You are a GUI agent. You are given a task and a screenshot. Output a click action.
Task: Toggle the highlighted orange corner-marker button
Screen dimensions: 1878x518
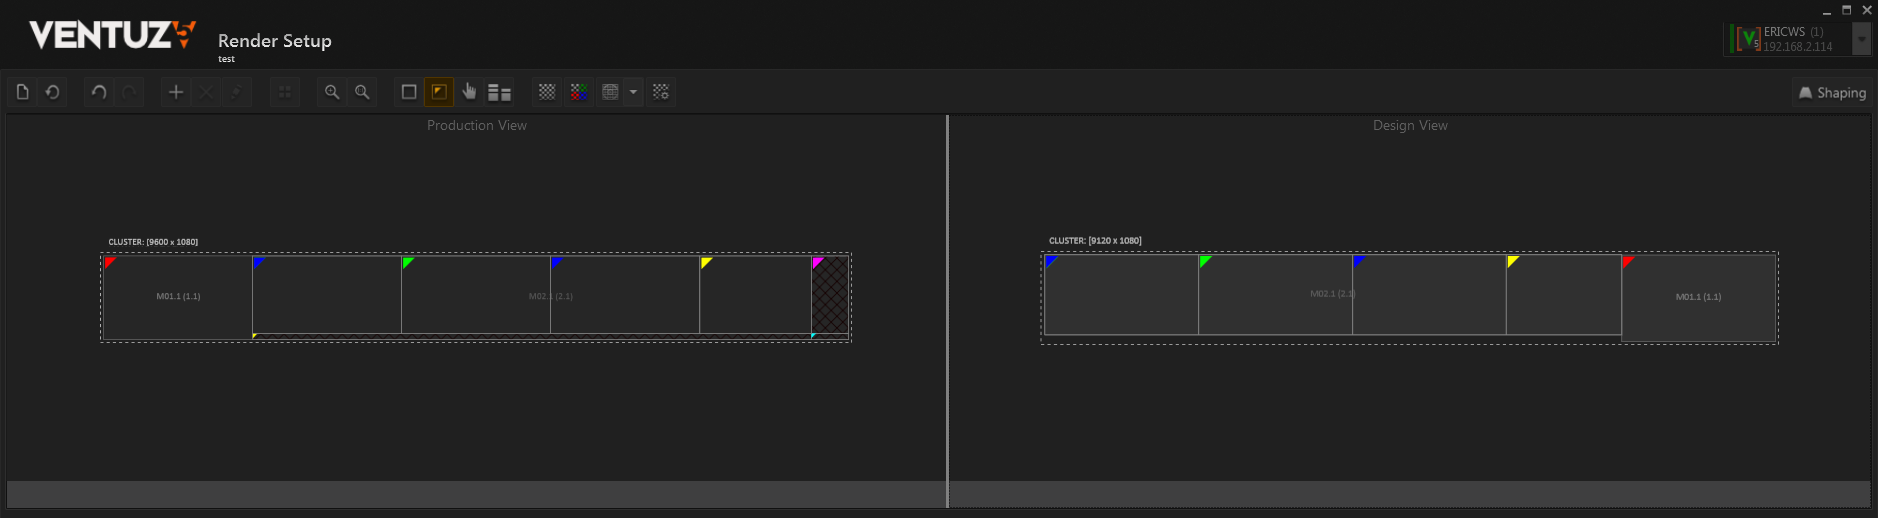[439, 92]
